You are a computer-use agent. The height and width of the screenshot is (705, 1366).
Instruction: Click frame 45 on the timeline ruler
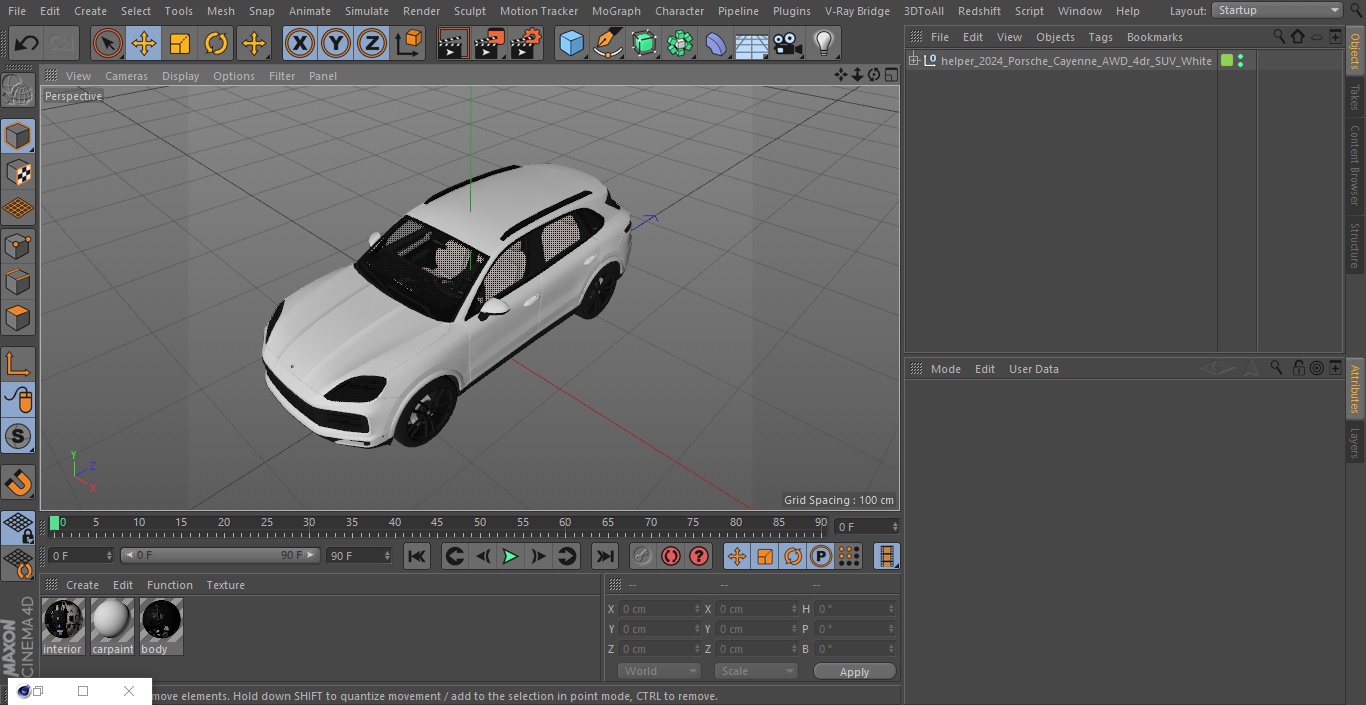point(437,522)
